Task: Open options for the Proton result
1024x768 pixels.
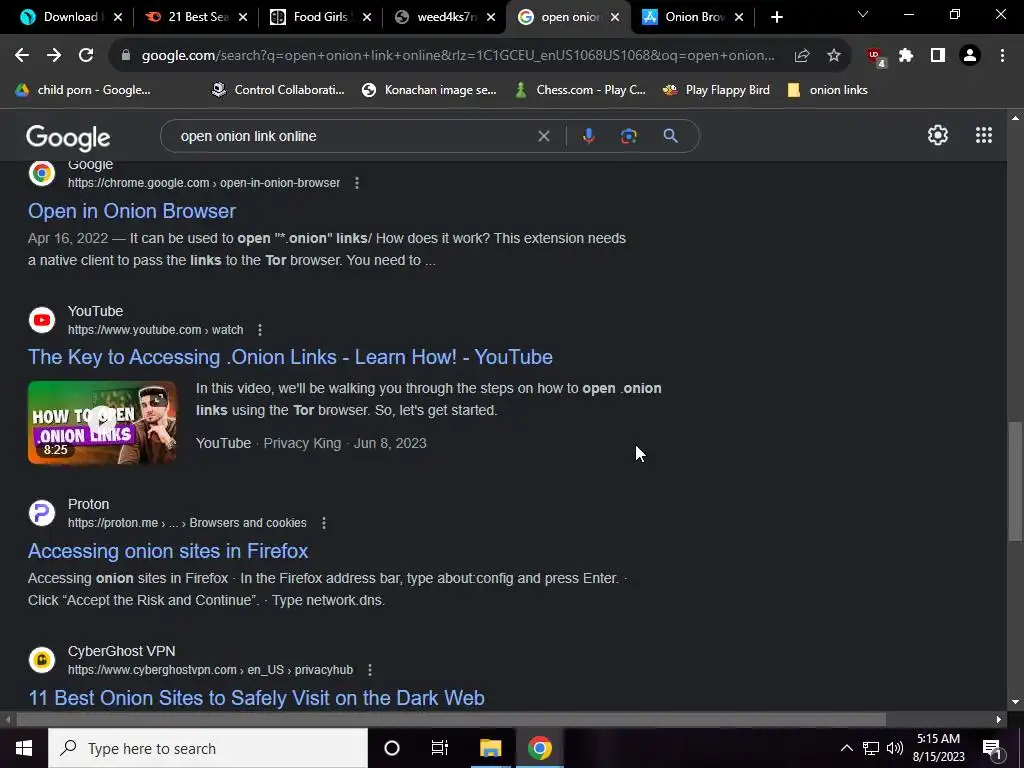Action: (x=324, y=523)
